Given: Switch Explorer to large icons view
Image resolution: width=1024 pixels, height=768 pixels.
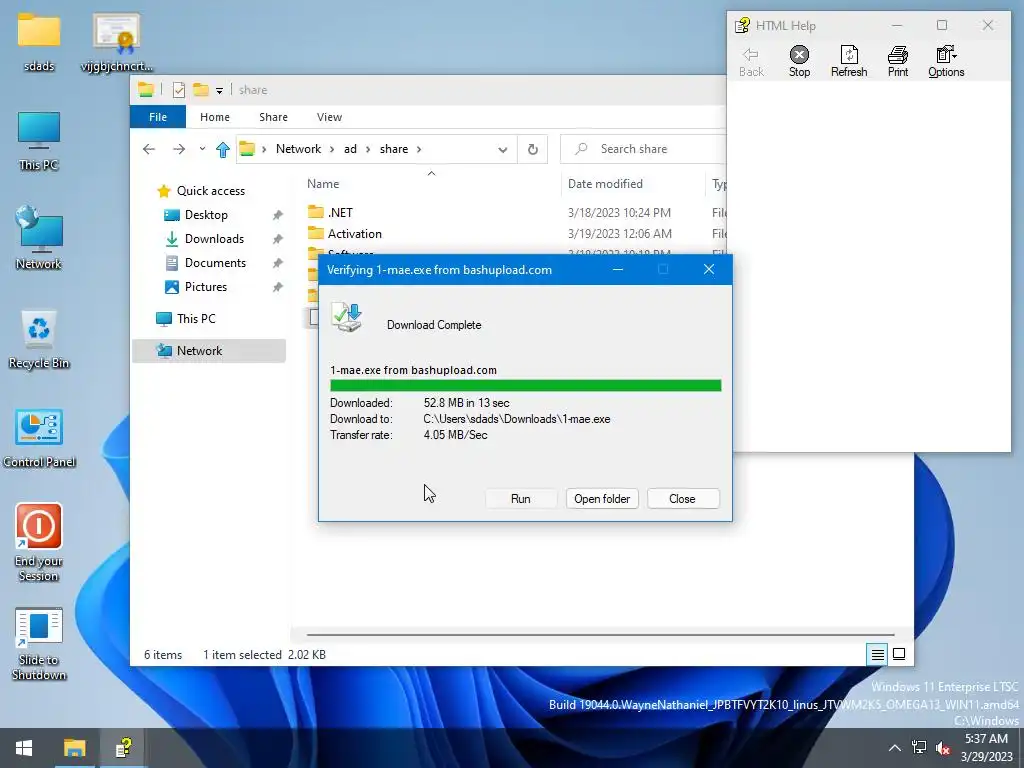Looking at the screenshot, I should click(899, 654).
